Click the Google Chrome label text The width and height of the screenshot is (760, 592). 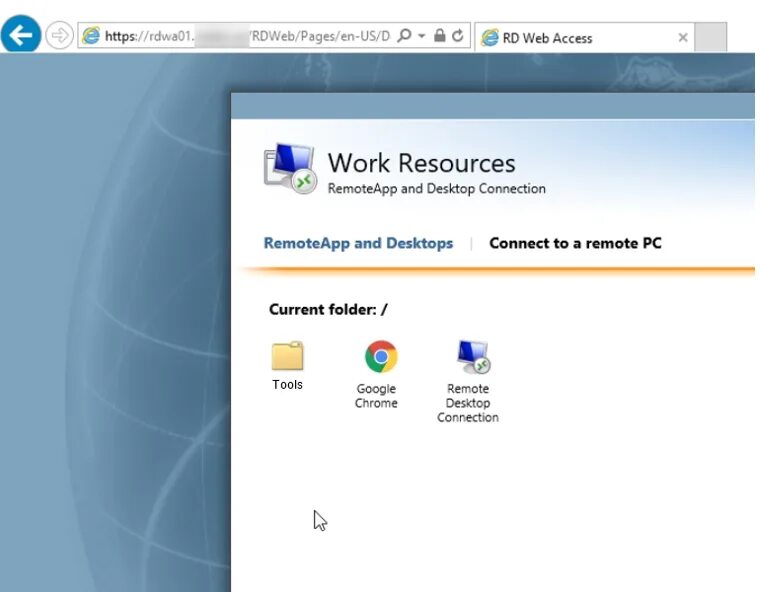point(376,396)
